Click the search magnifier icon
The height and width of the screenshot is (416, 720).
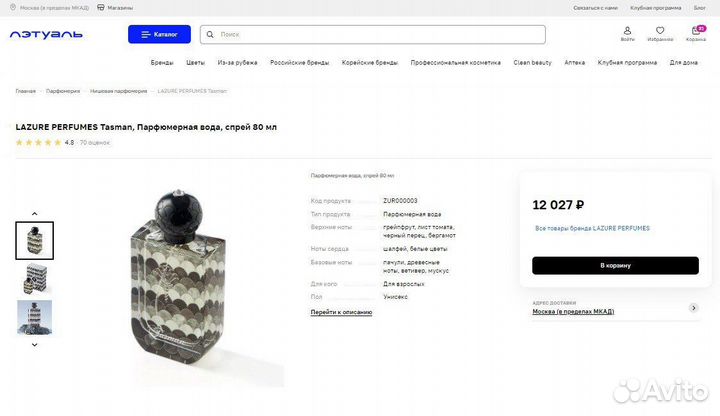(x=210, y=34)
